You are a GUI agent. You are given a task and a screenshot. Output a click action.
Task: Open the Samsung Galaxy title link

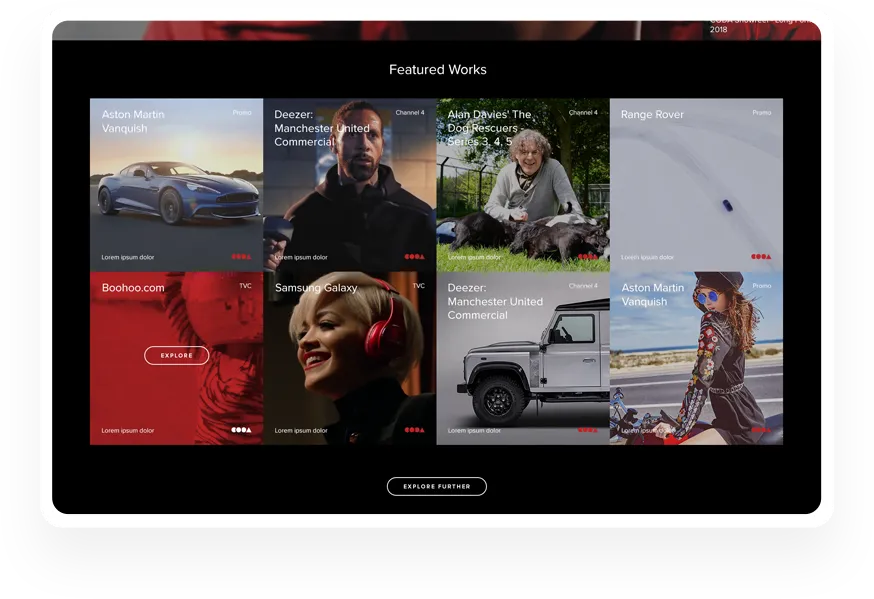pos(315,288)
